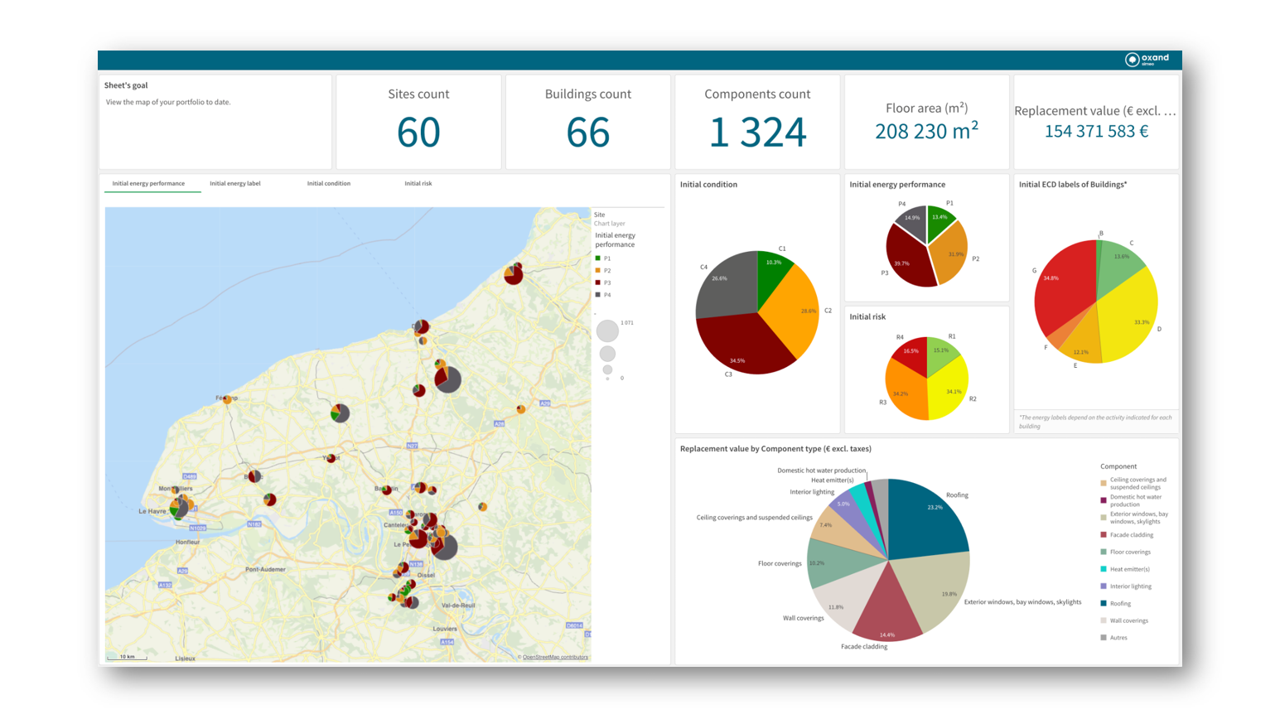
Task: Open the OpenStreetMap contributors link
Action: (x=555, y=657)
